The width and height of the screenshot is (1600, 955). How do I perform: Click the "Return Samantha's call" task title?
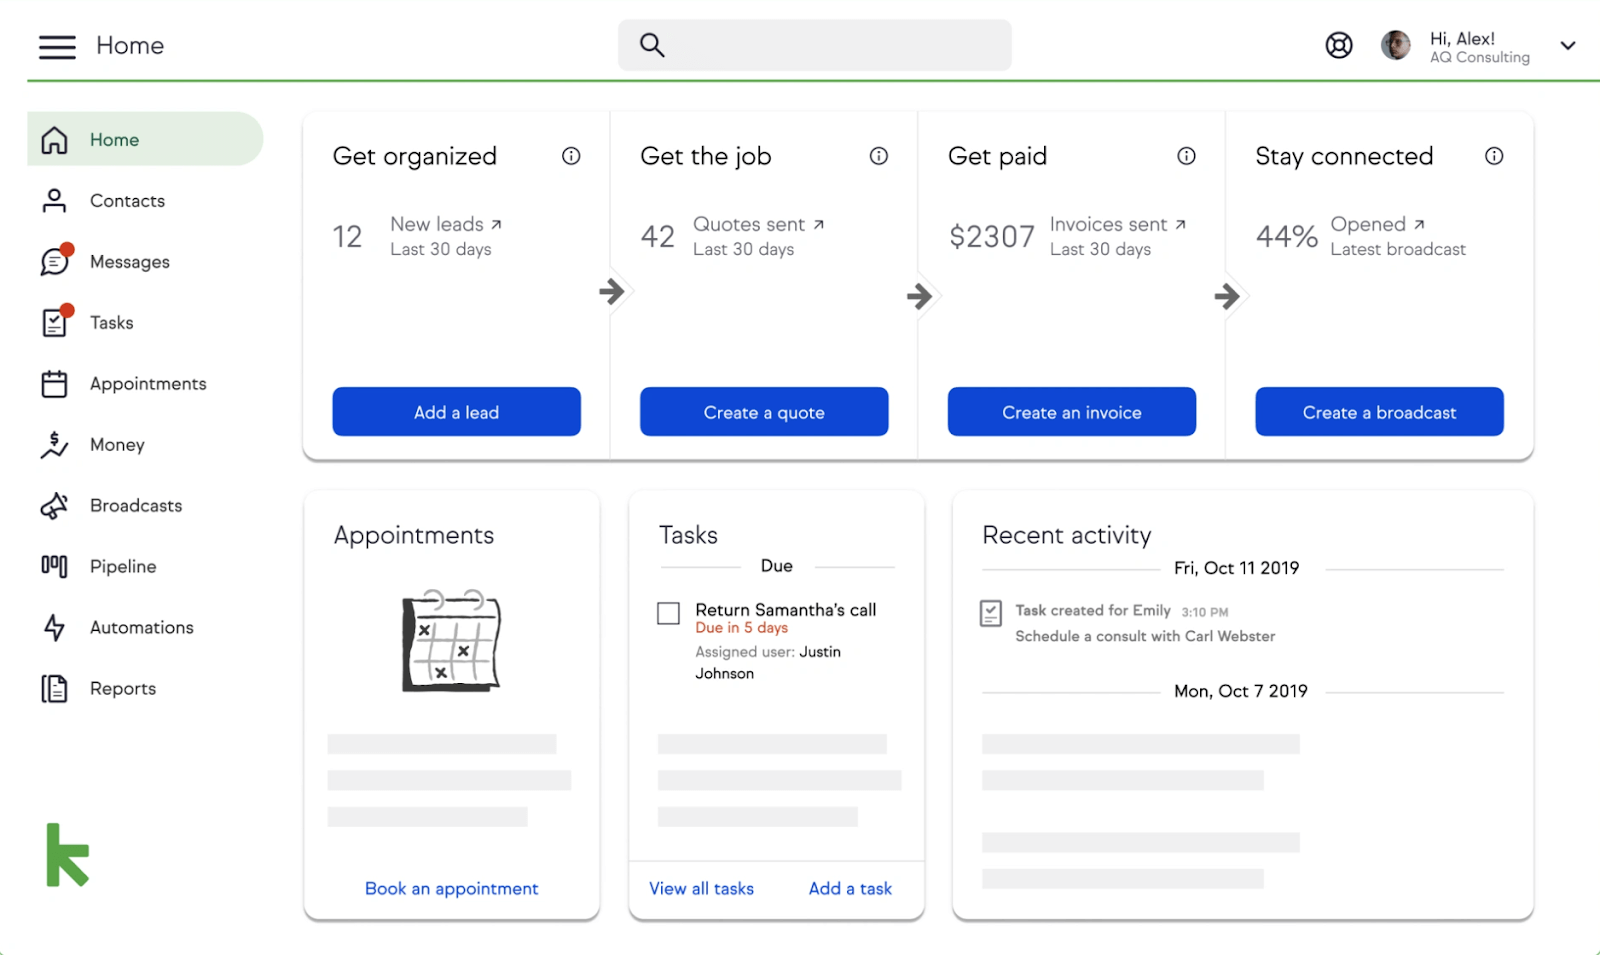coord(786,610)
